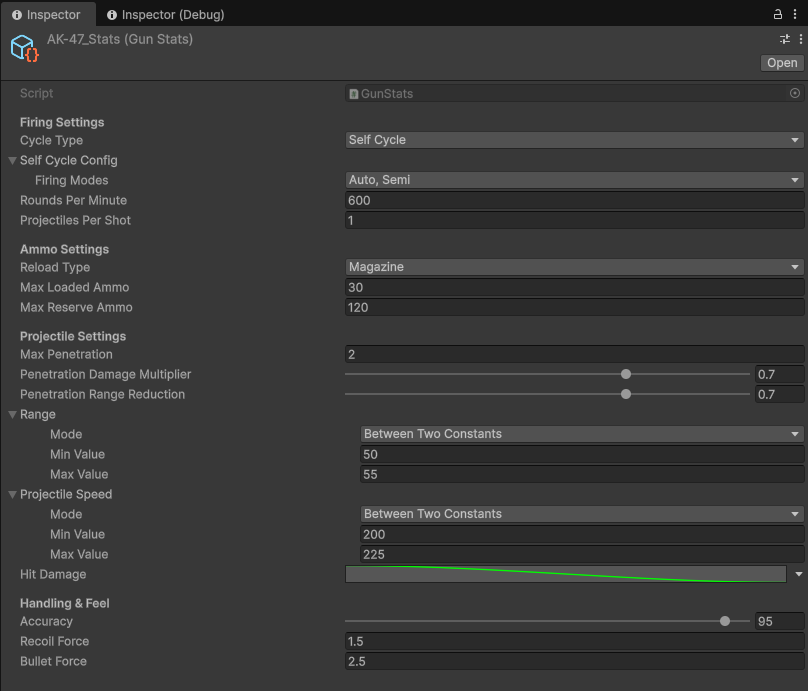Lock the Inspector with the padlock
Image resolution: width=808 pixels, height=691 pixels.
[778, 14]
